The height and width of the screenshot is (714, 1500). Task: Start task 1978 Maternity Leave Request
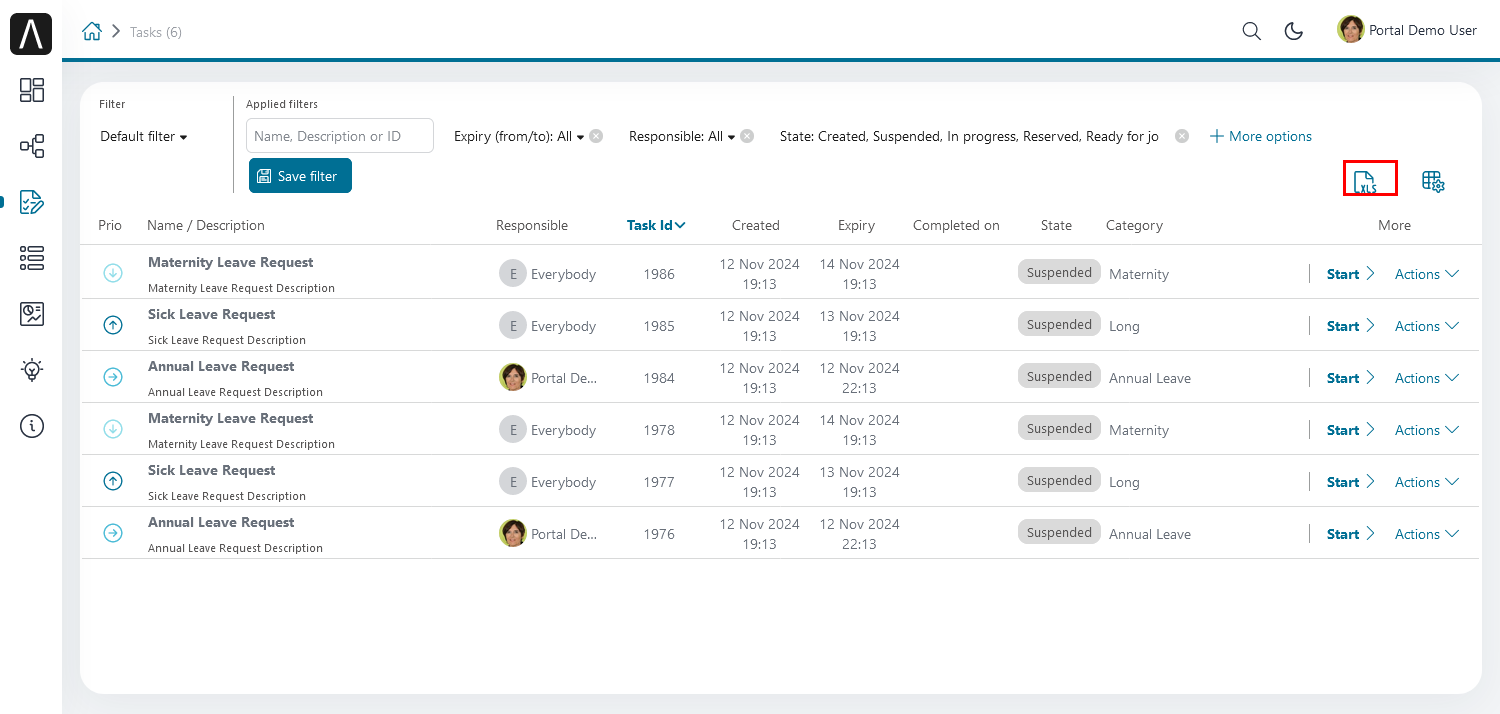1351,430
